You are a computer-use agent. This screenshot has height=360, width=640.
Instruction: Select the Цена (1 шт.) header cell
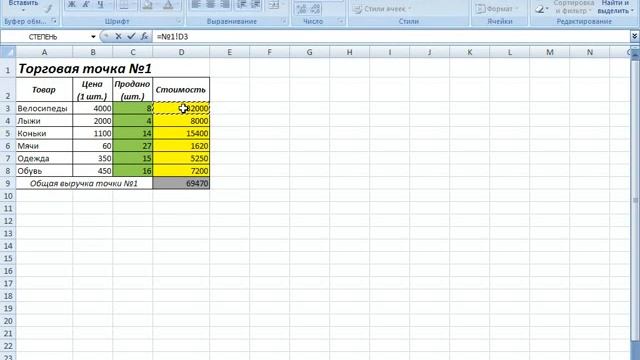click(x=93, y=89)
